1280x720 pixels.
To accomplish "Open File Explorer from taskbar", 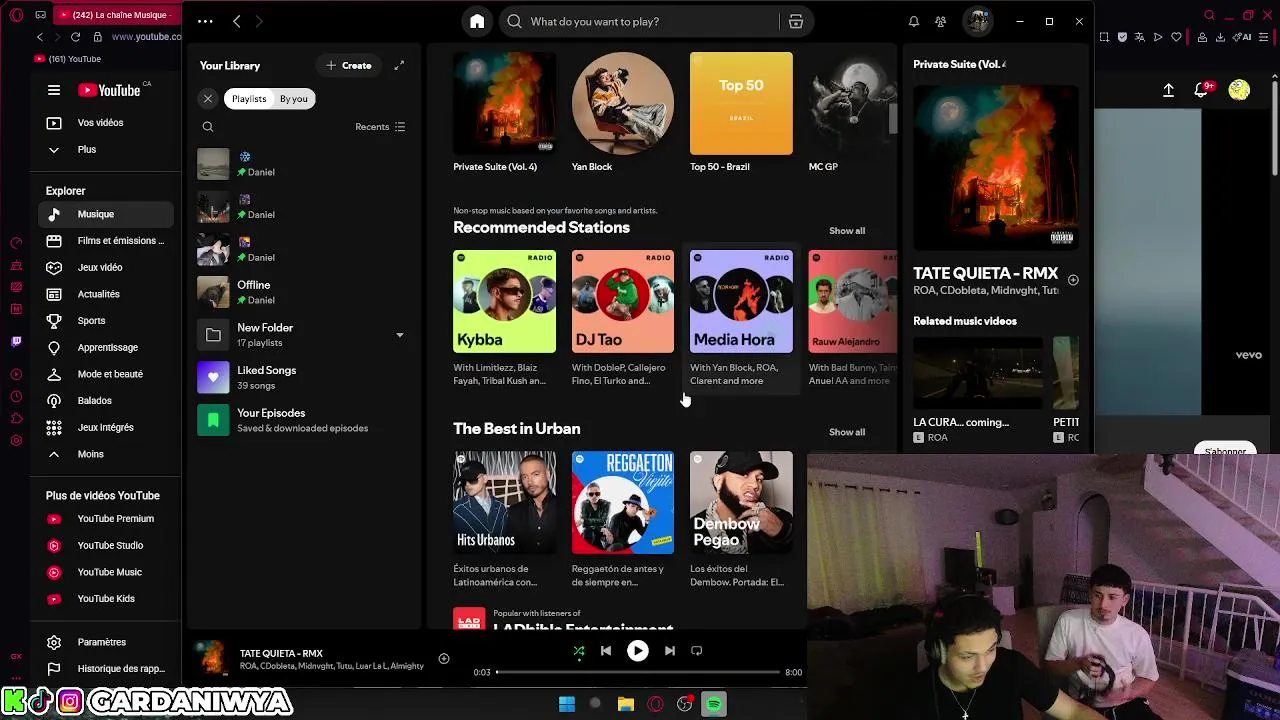I will tap(626, 704).
